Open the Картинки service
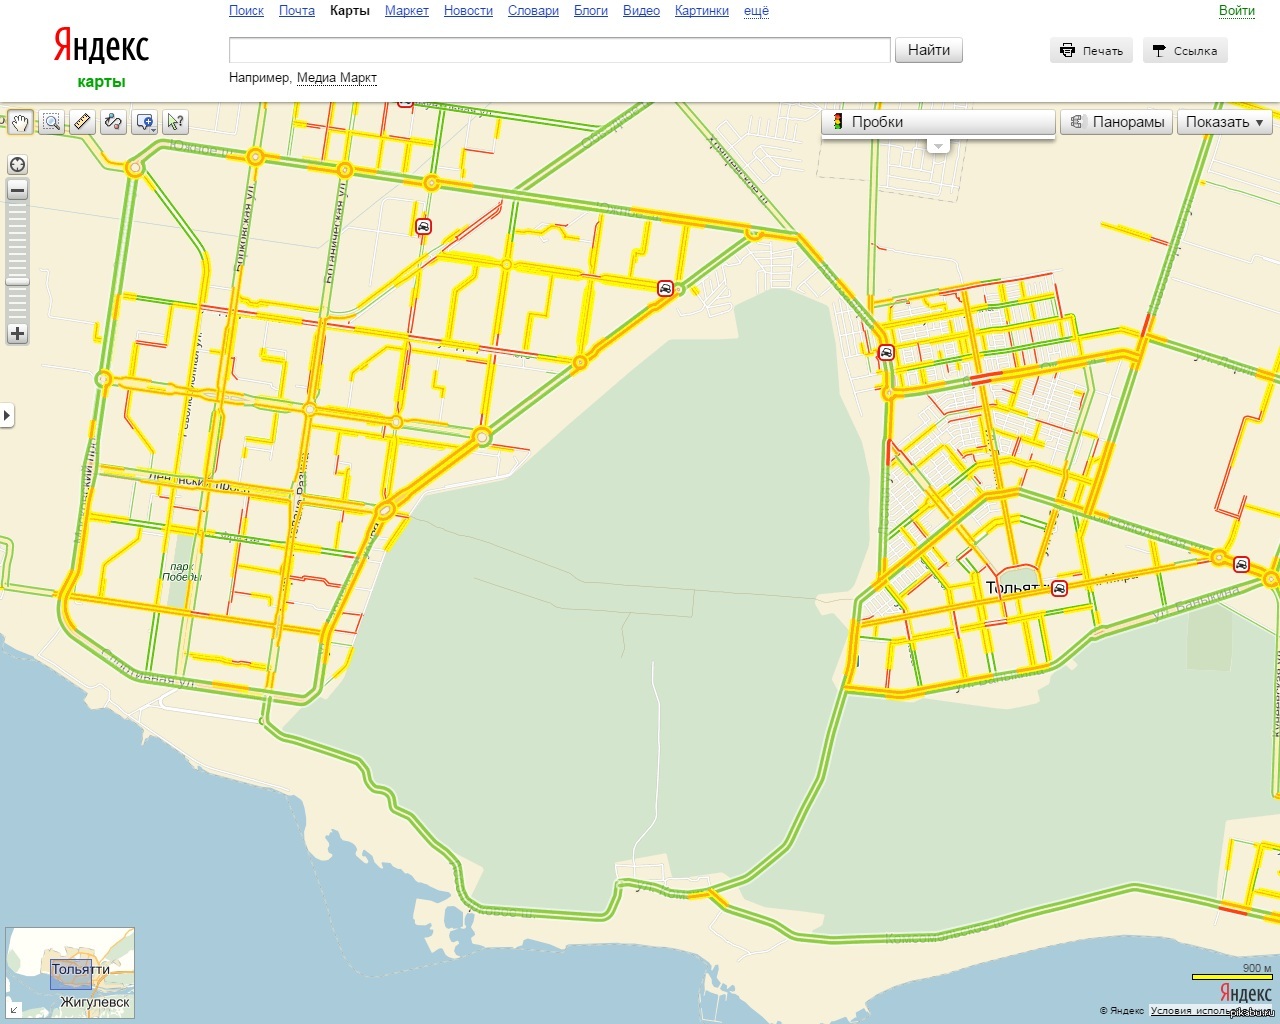The width and height of the screenshot is (1280, 1024). tap(702, 11)
